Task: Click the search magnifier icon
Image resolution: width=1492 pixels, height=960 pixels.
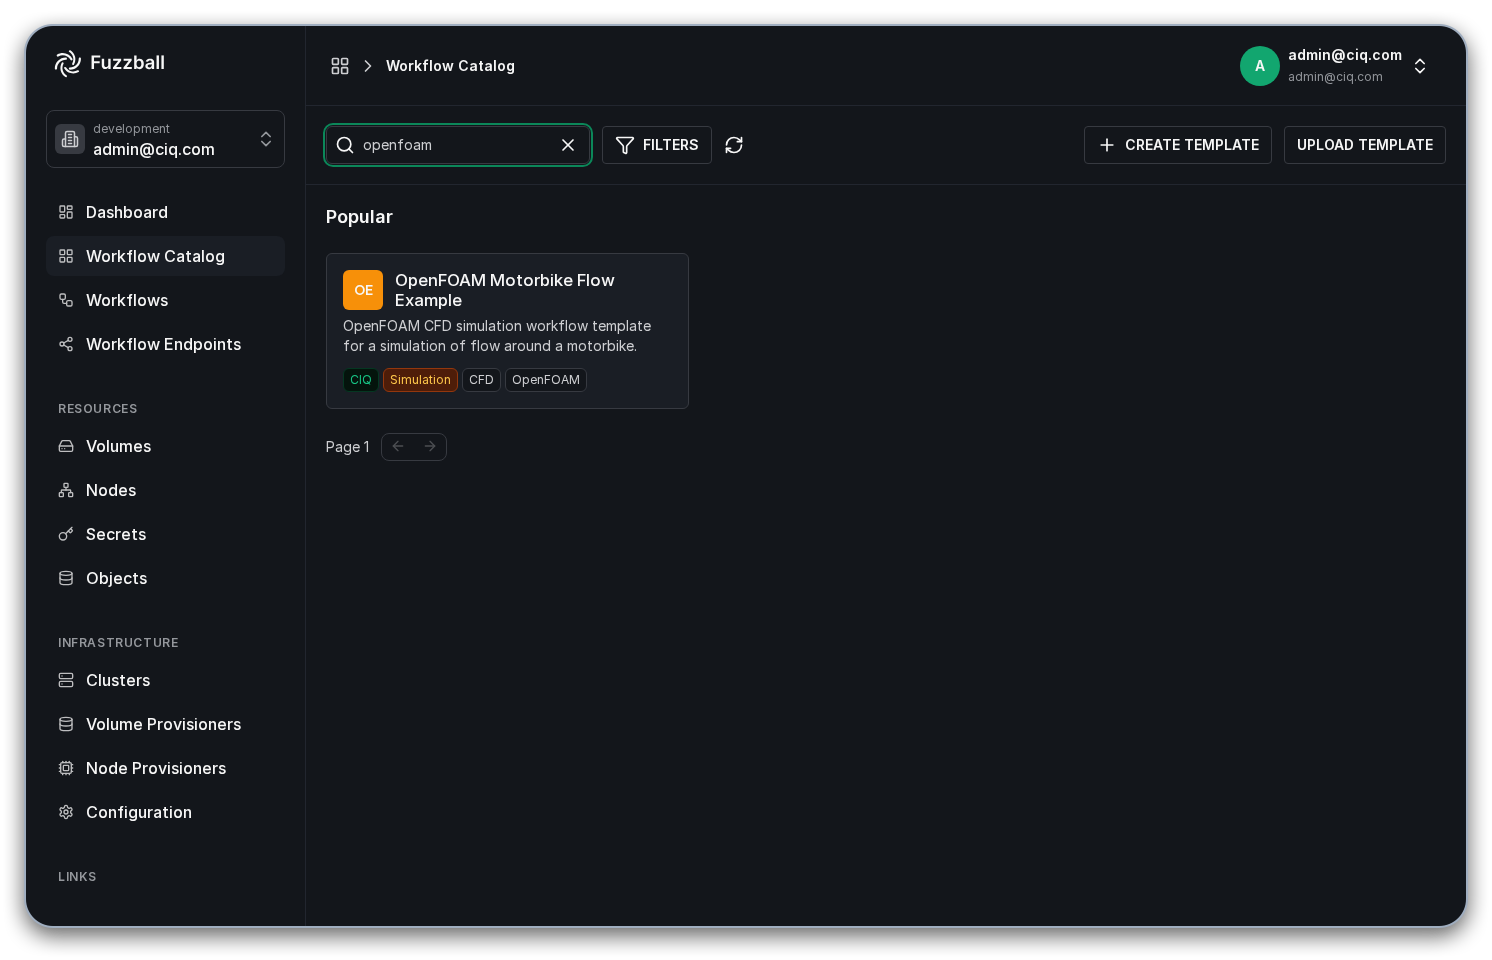Action: [x=345, y=145]
